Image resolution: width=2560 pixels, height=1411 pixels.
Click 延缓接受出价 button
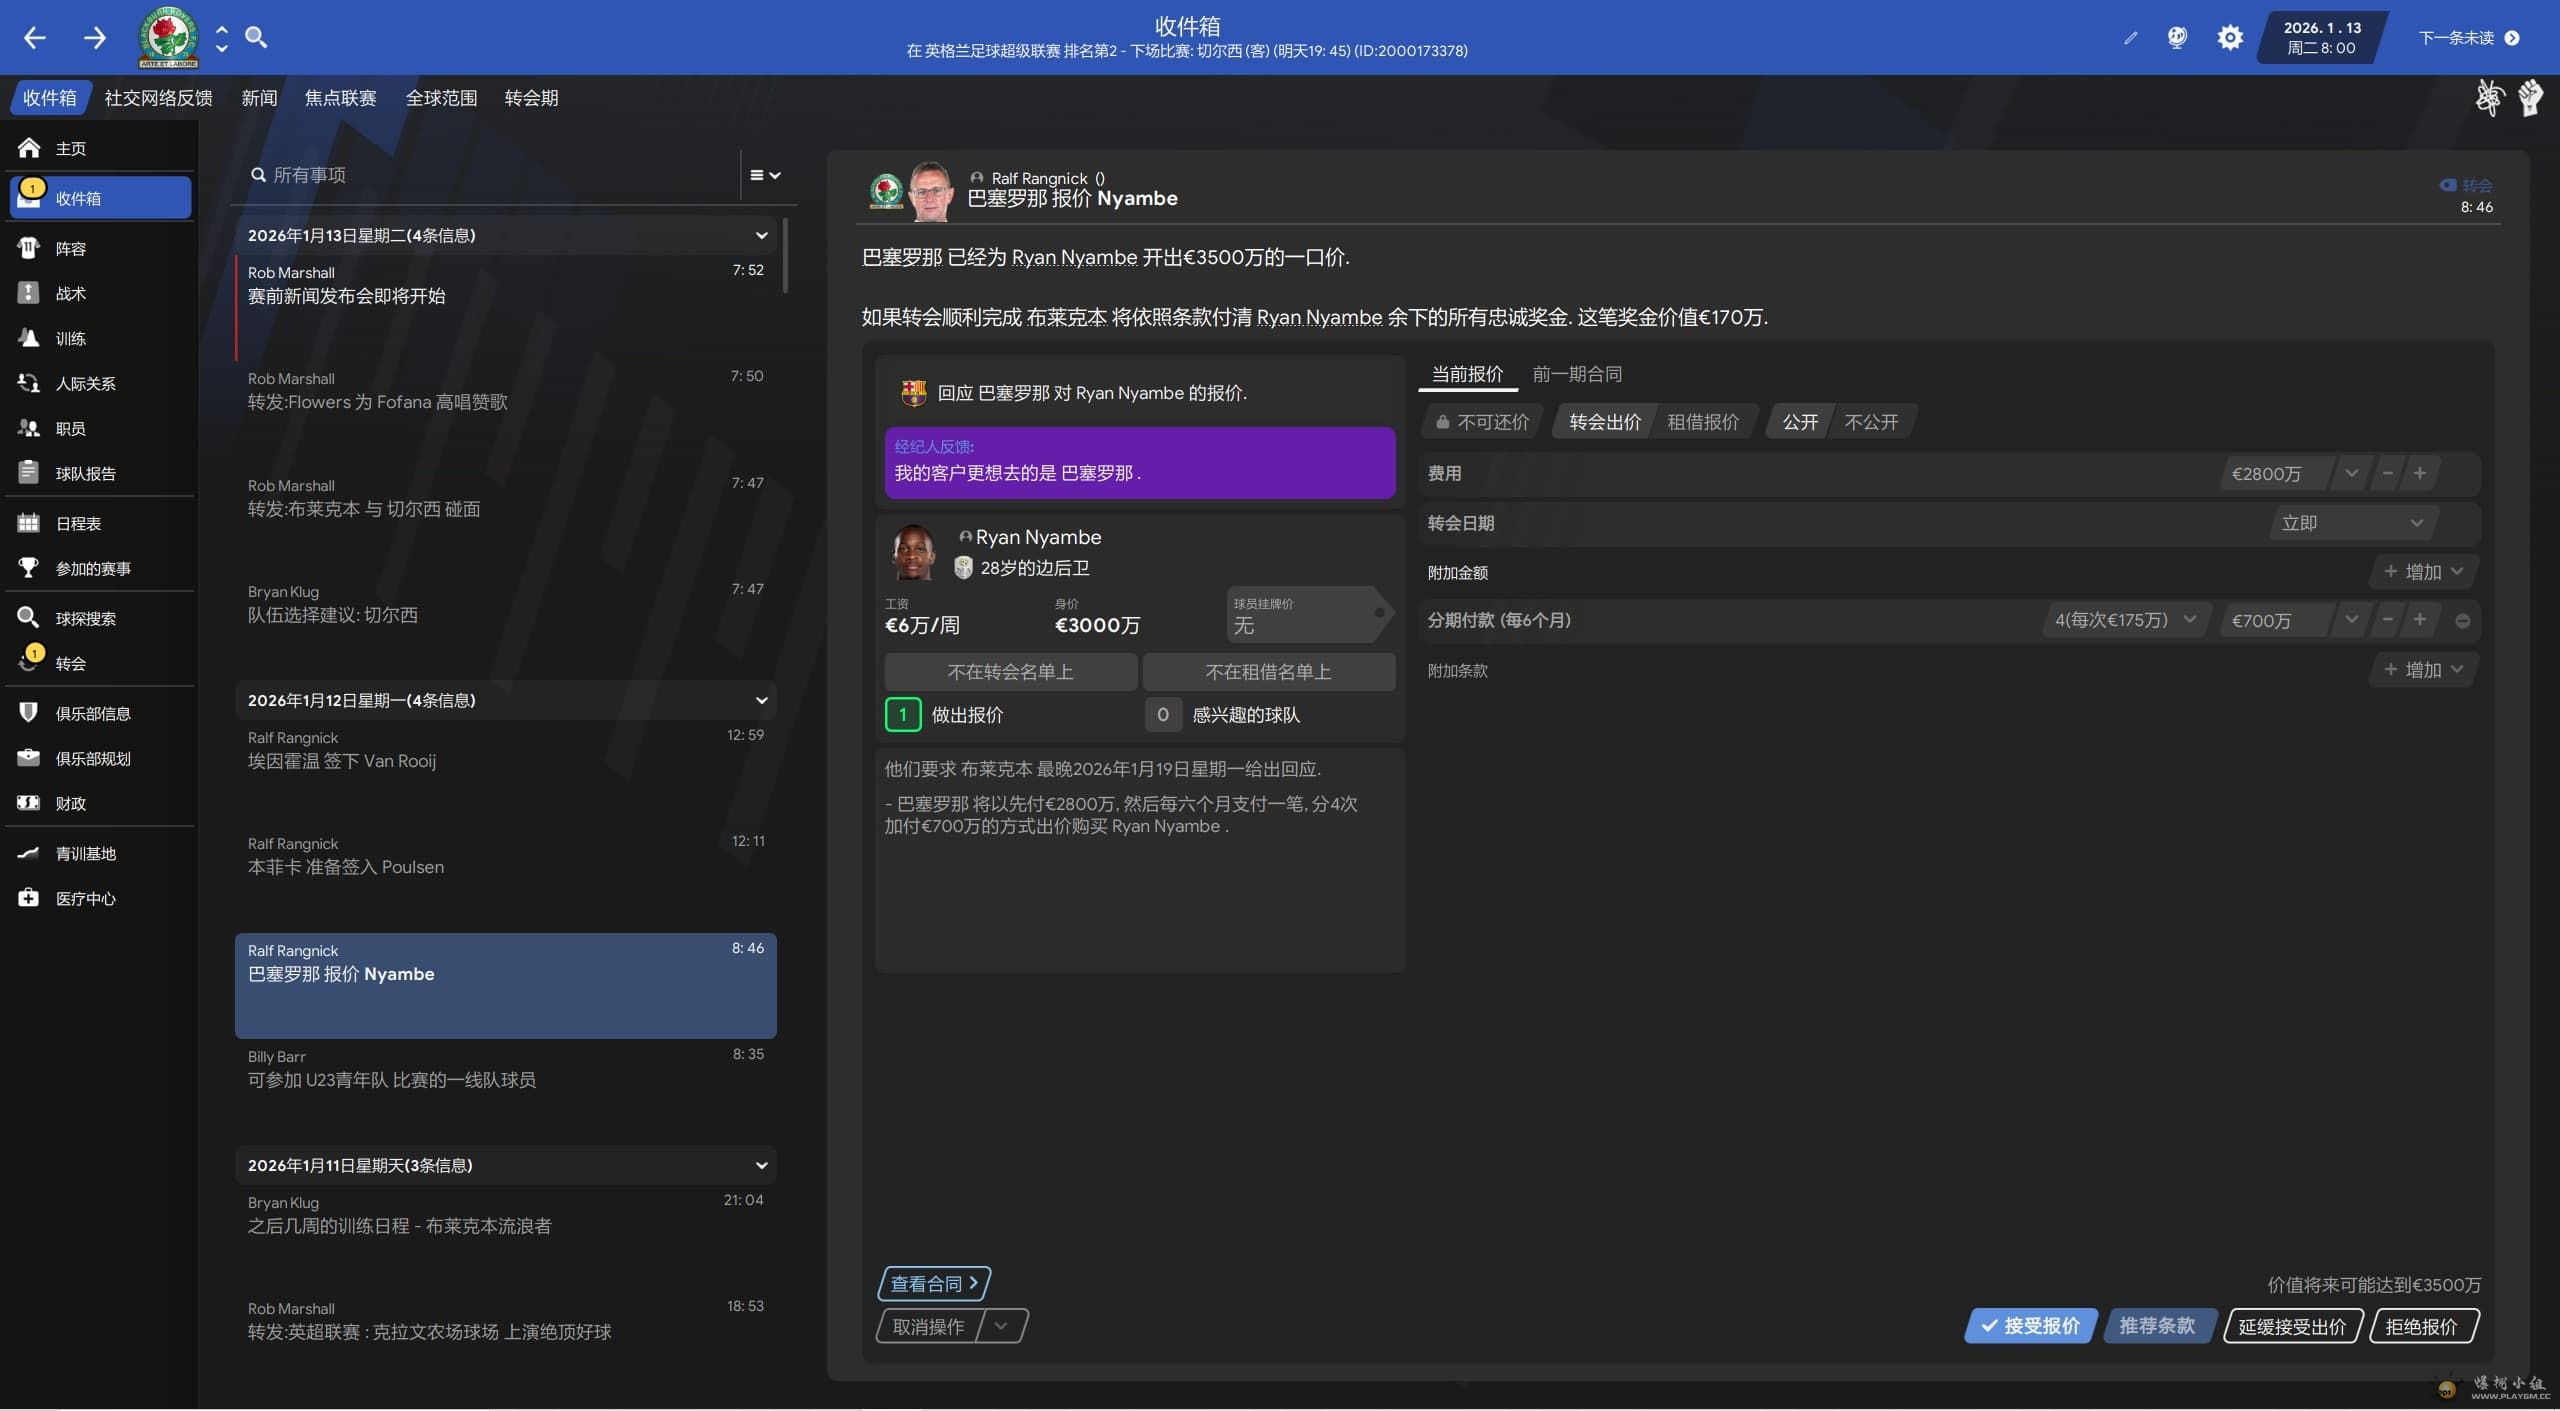tap(2292, 1326)
